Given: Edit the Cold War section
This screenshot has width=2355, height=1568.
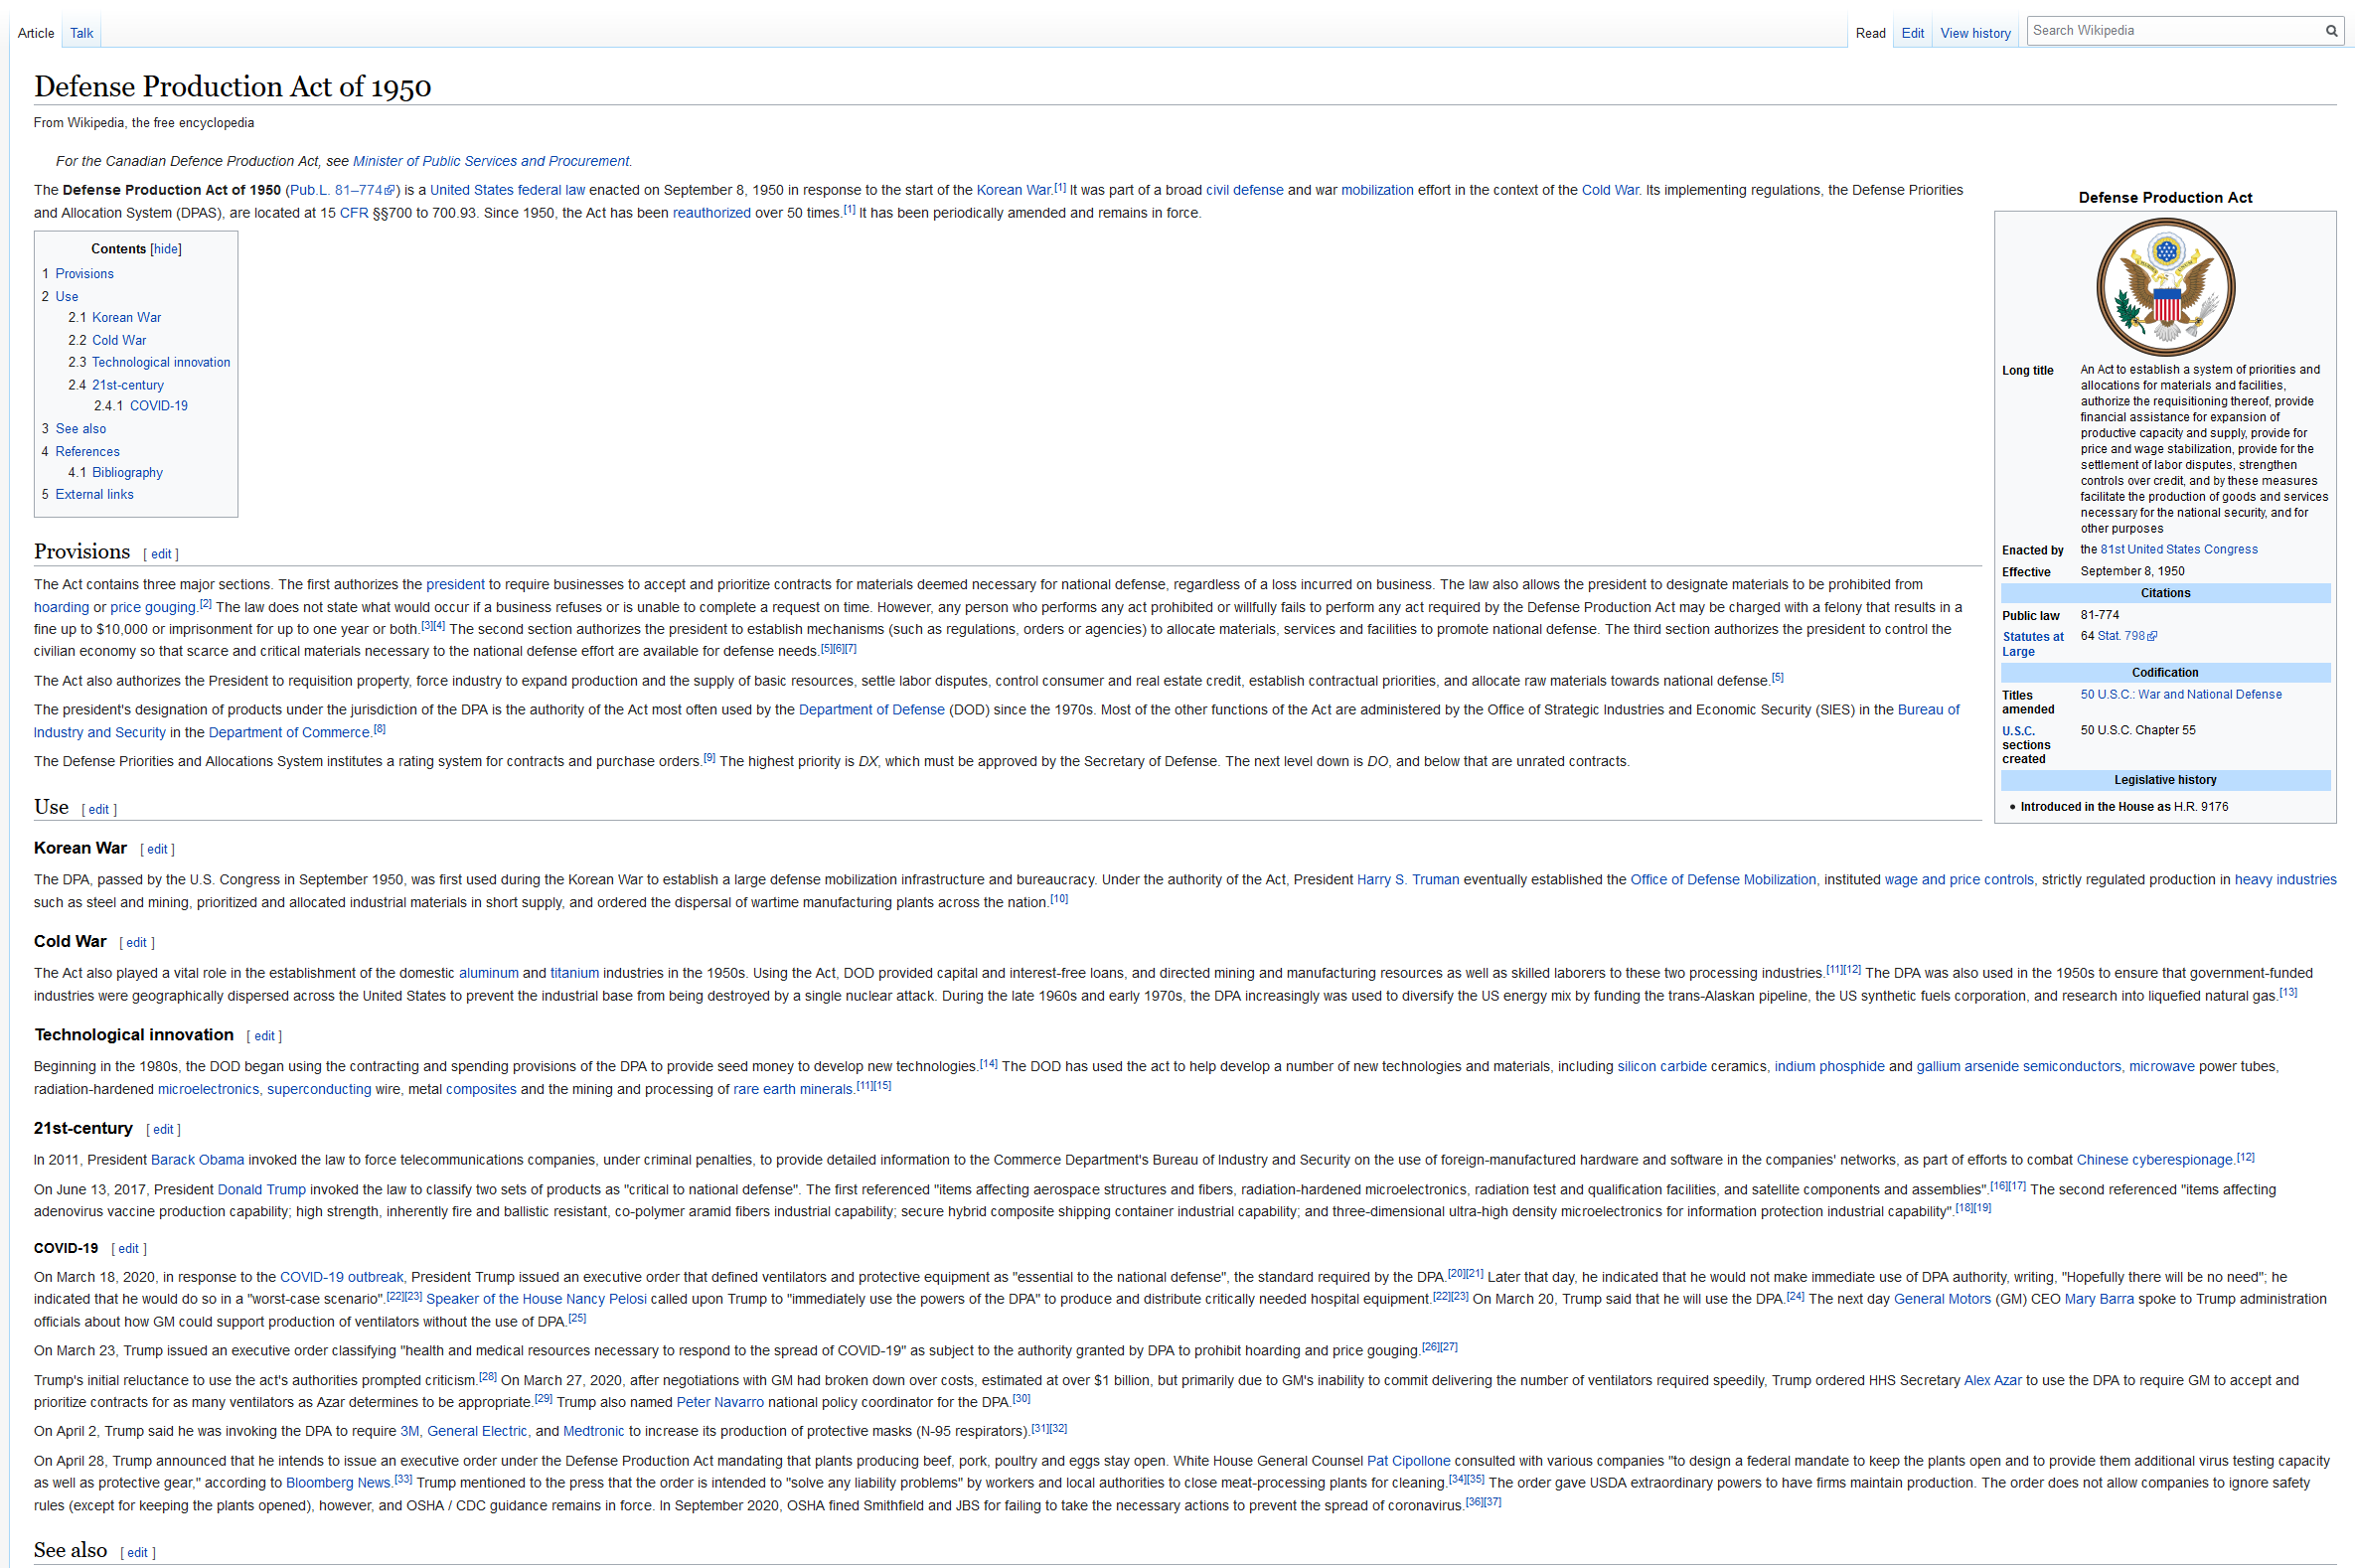Looking at the screenshot, I should tap(136, 943).
